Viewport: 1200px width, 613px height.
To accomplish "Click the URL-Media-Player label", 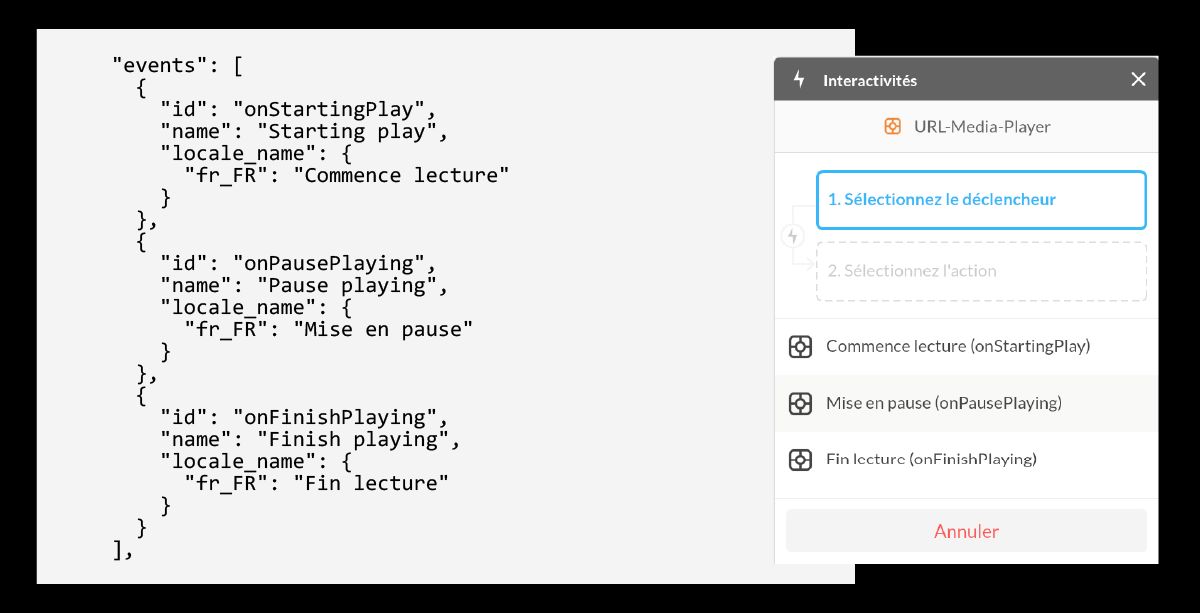I will pyautogui.click(x=981, y=127).
